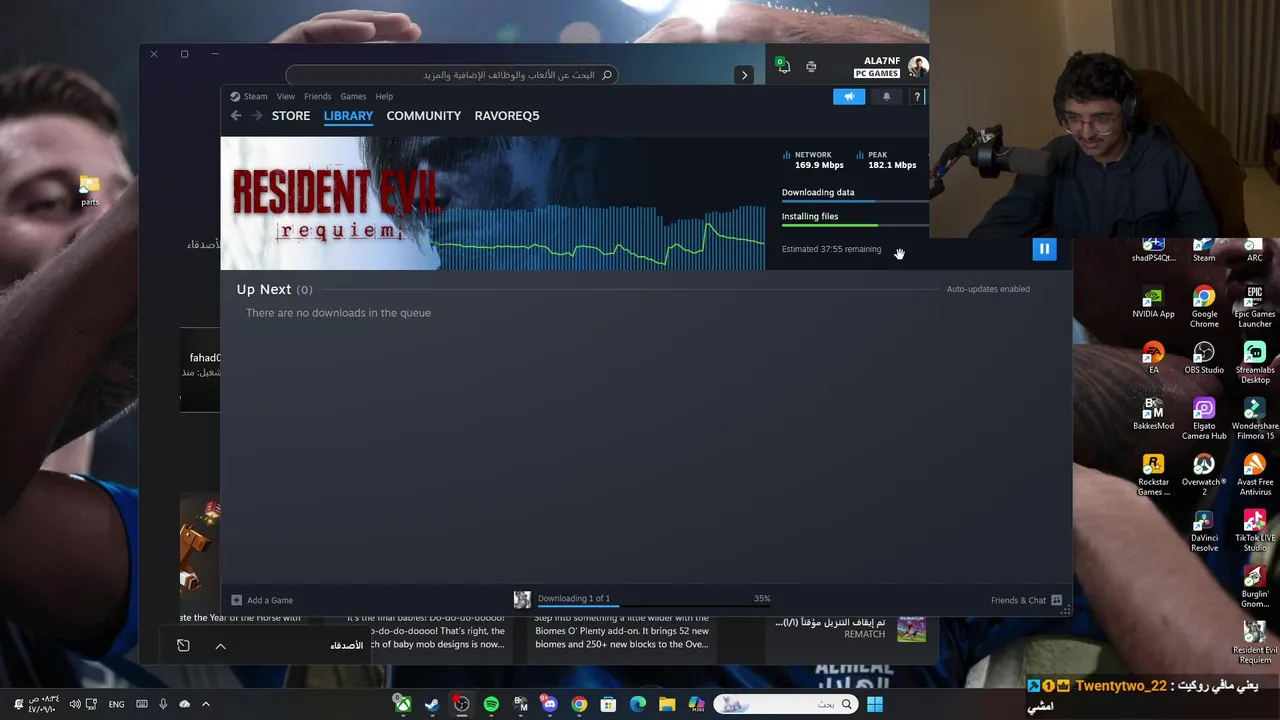Click the Steam question mark help button
Image resolution: width=1280 pixels, height=720 pixels.
coord(916,97)
